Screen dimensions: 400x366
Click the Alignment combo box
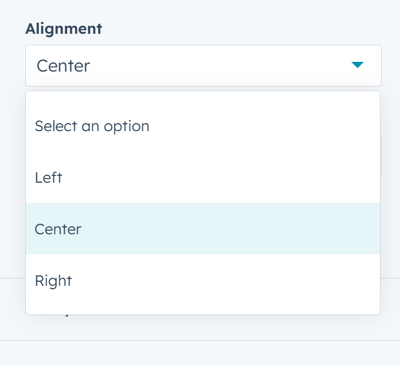(x=203, y=66)
